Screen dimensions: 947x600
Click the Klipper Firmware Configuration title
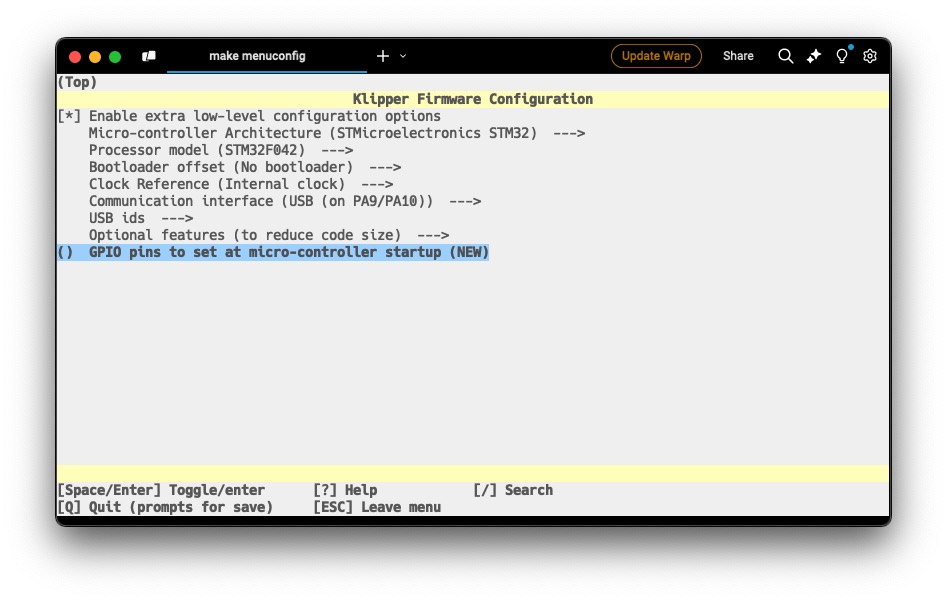click(473, 99)
